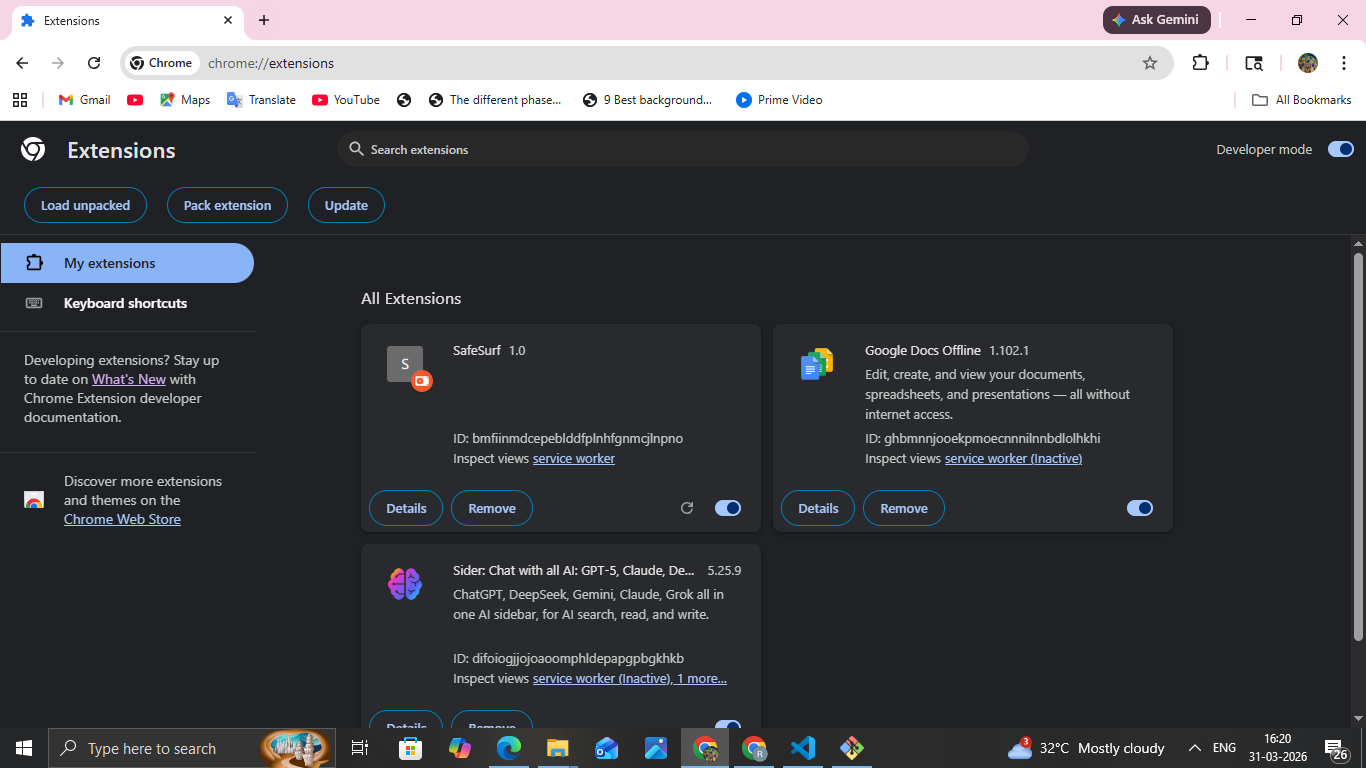Open the Translate bookmark
Screen dimensions: 1366x768
point(261,100)
